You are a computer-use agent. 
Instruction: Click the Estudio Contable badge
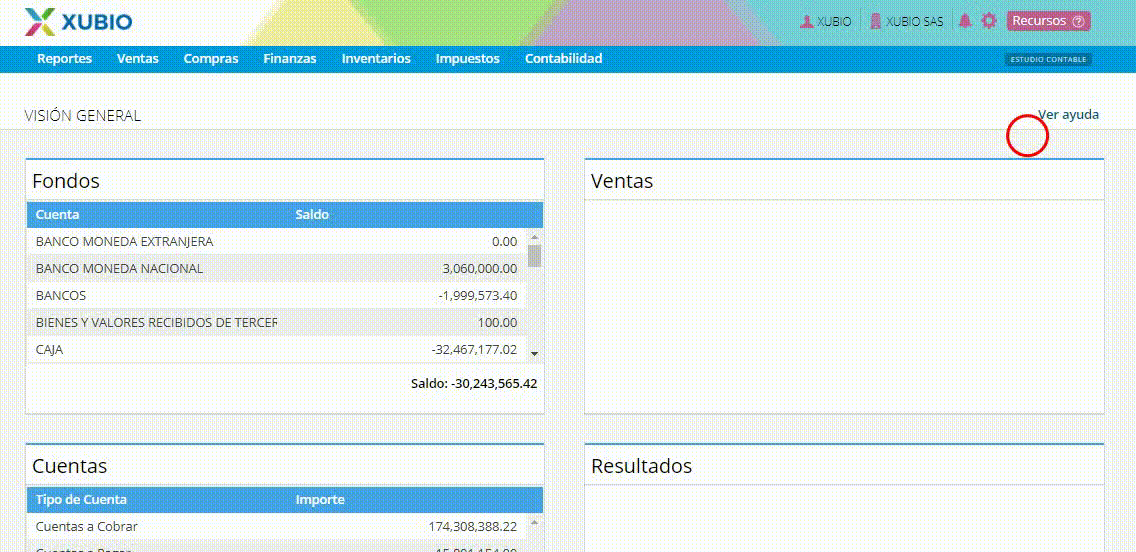tap(1048, 59)
